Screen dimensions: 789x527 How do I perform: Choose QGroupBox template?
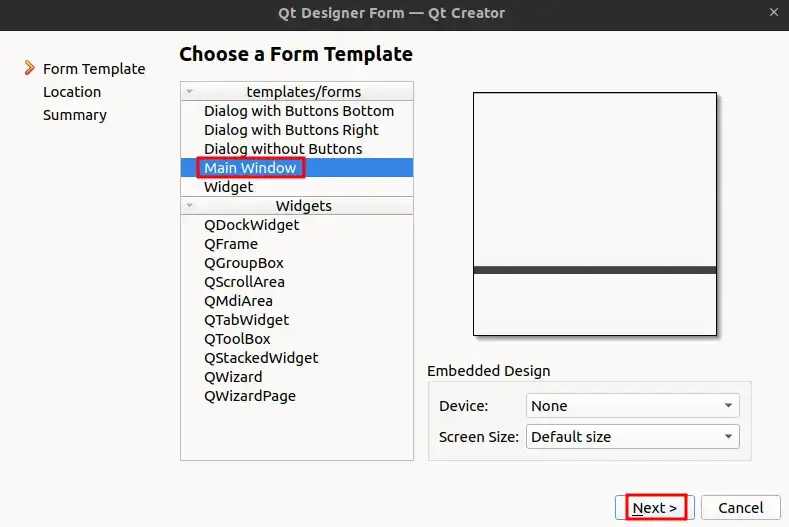[297, 263]
